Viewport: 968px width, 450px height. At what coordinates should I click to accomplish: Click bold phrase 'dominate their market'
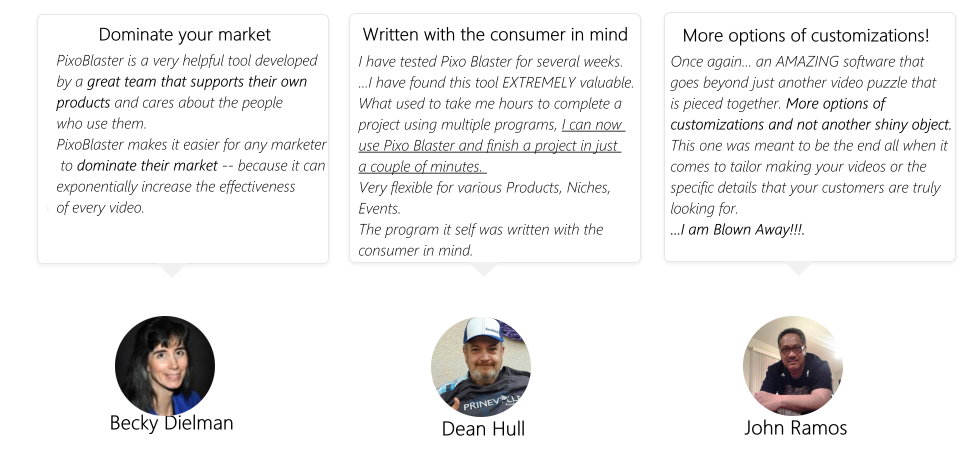147,165
